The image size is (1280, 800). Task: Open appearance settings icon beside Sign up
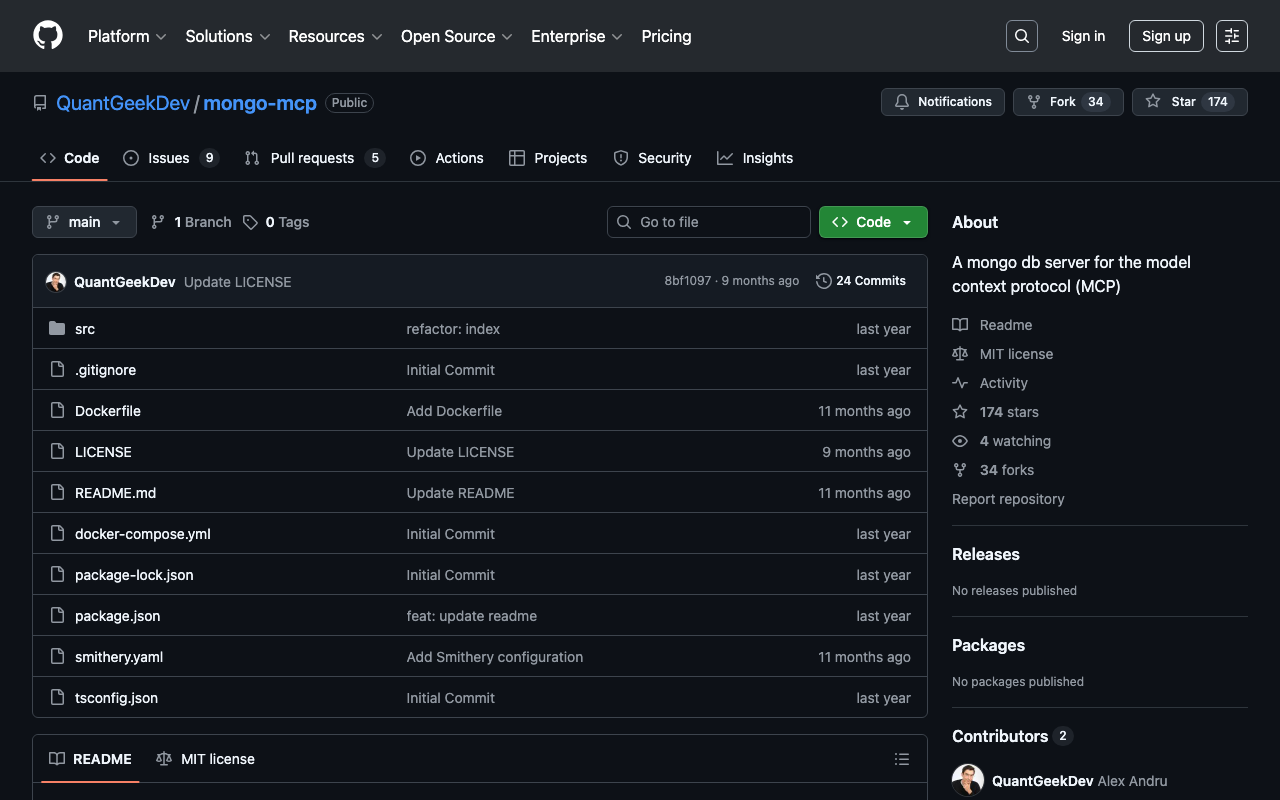1232,36
